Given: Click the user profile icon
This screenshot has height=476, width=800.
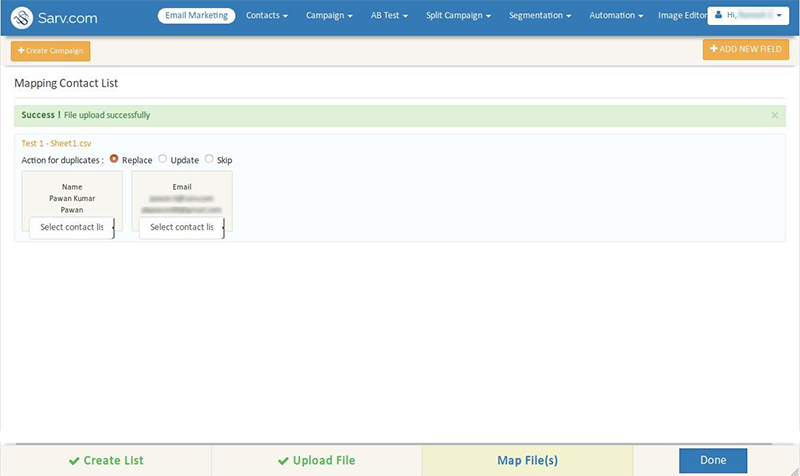Looking at the screenshot, I should point(718,15).
